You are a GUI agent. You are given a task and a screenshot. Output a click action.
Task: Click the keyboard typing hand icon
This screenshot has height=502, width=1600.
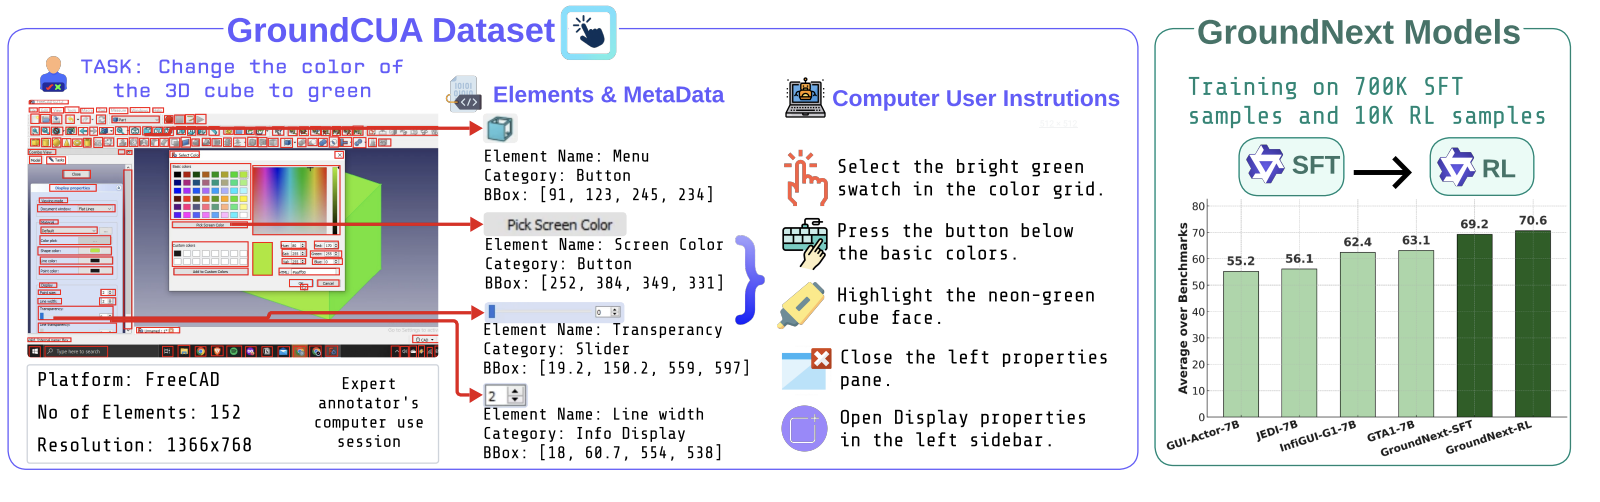pyautogui.click(x=805, y=243)
